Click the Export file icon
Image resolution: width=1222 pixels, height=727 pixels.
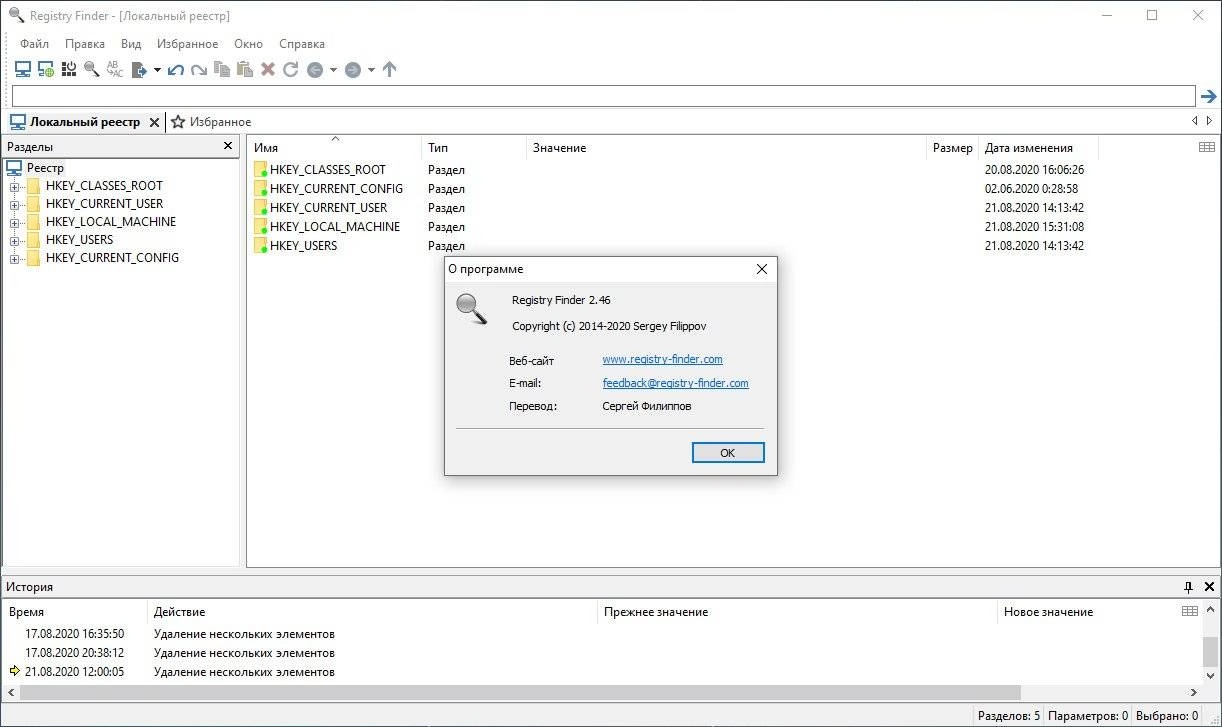click(x=140, y=69)
